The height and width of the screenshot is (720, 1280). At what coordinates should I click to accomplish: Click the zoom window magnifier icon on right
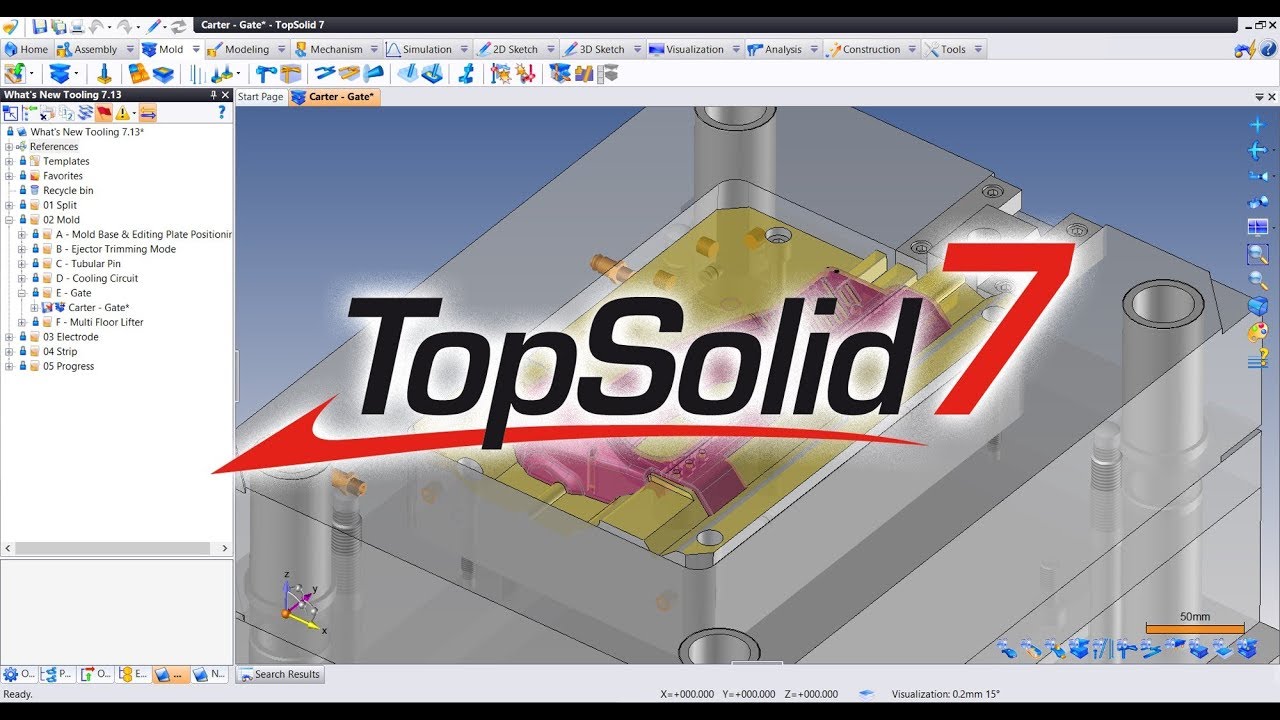click(1258, 254)
